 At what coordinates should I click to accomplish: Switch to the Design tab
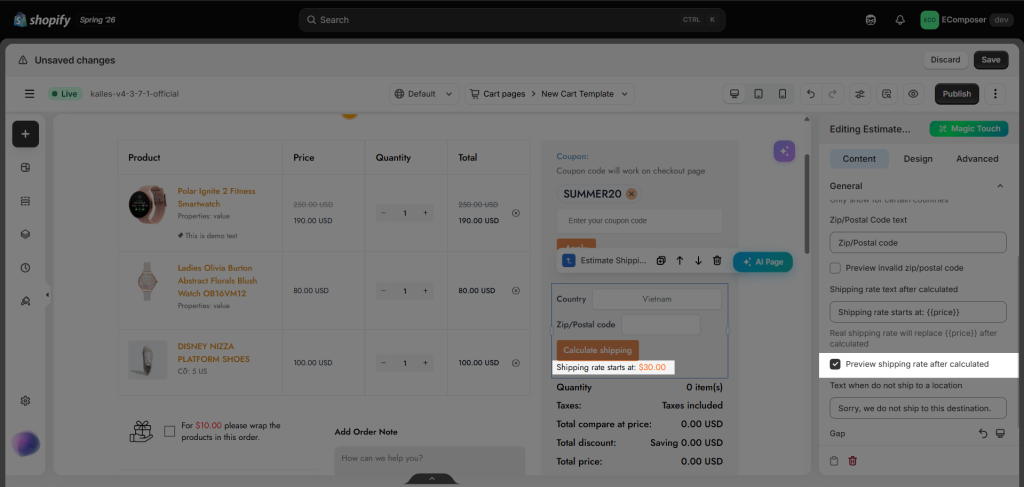coord(918,159)
